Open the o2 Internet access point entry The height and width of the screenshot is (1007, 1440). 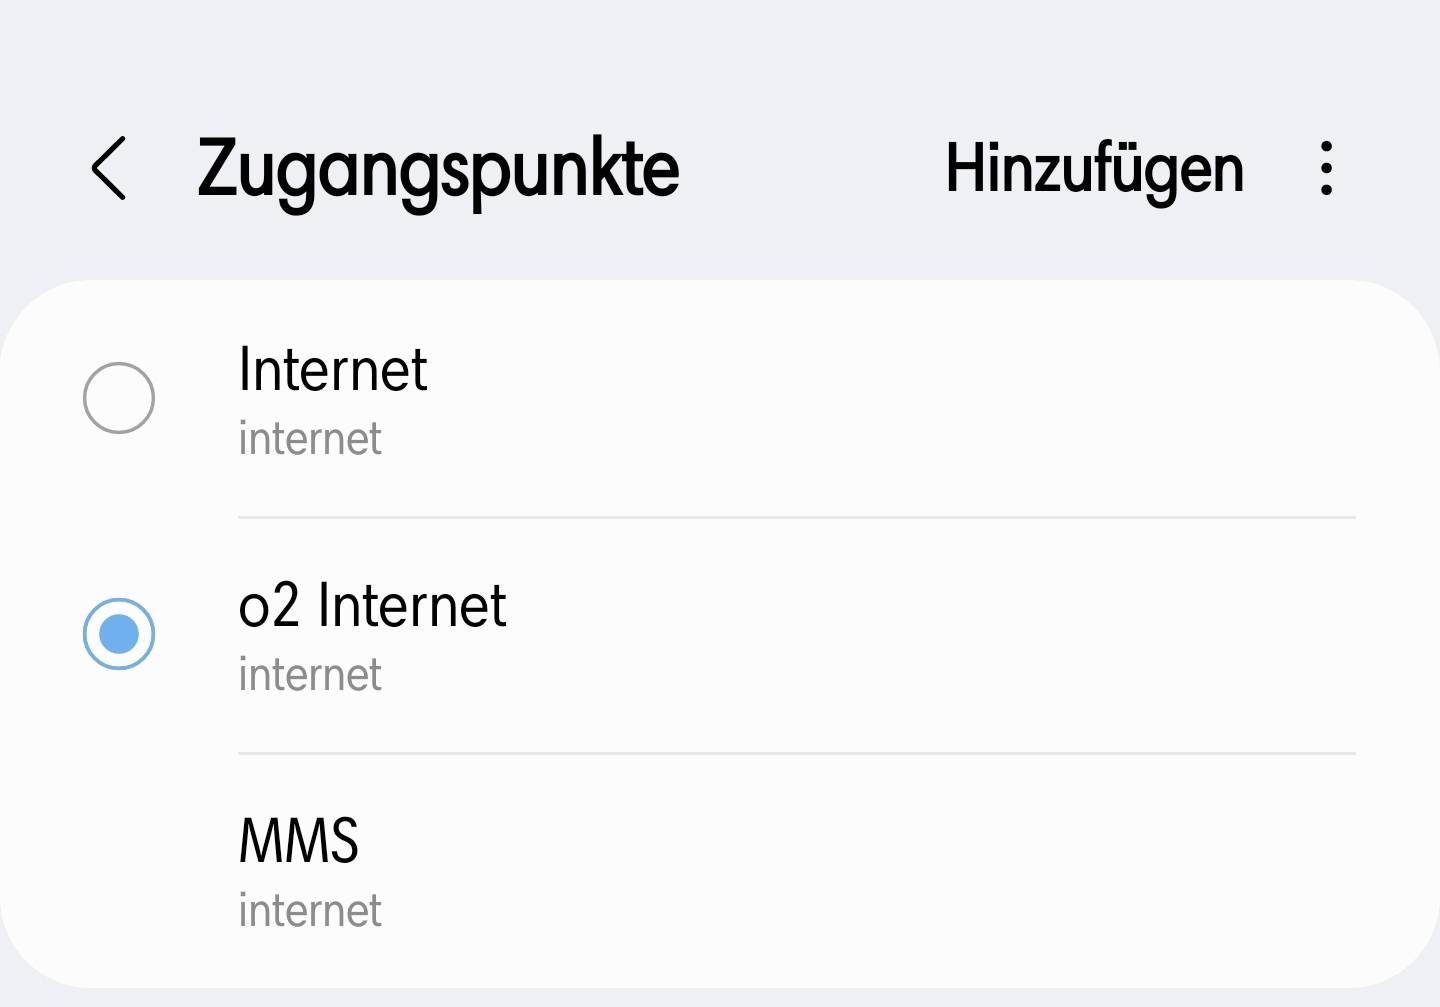[x=372, y=606]
